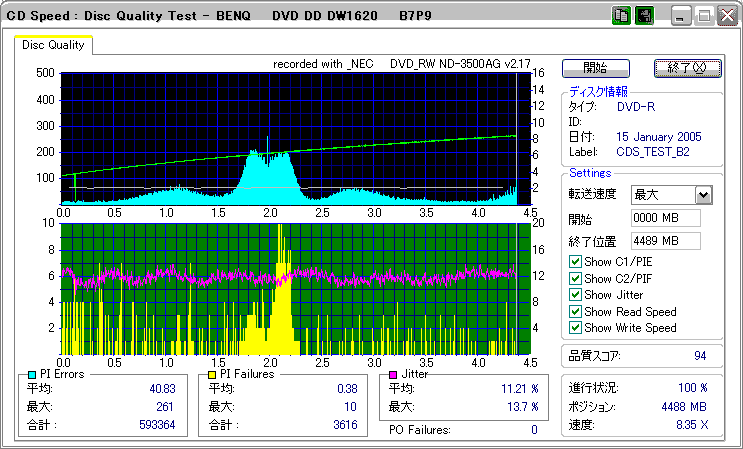Click the cyan PI Errors color swatch
The width and height of the screenshot is (743, 449).
[33, 374]
